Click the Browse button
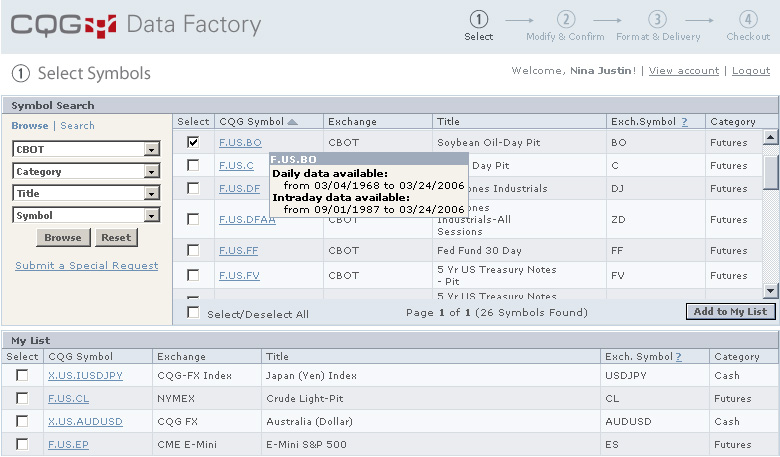The width and height of the screenshot is (780, 457). [x=63, y=238]
